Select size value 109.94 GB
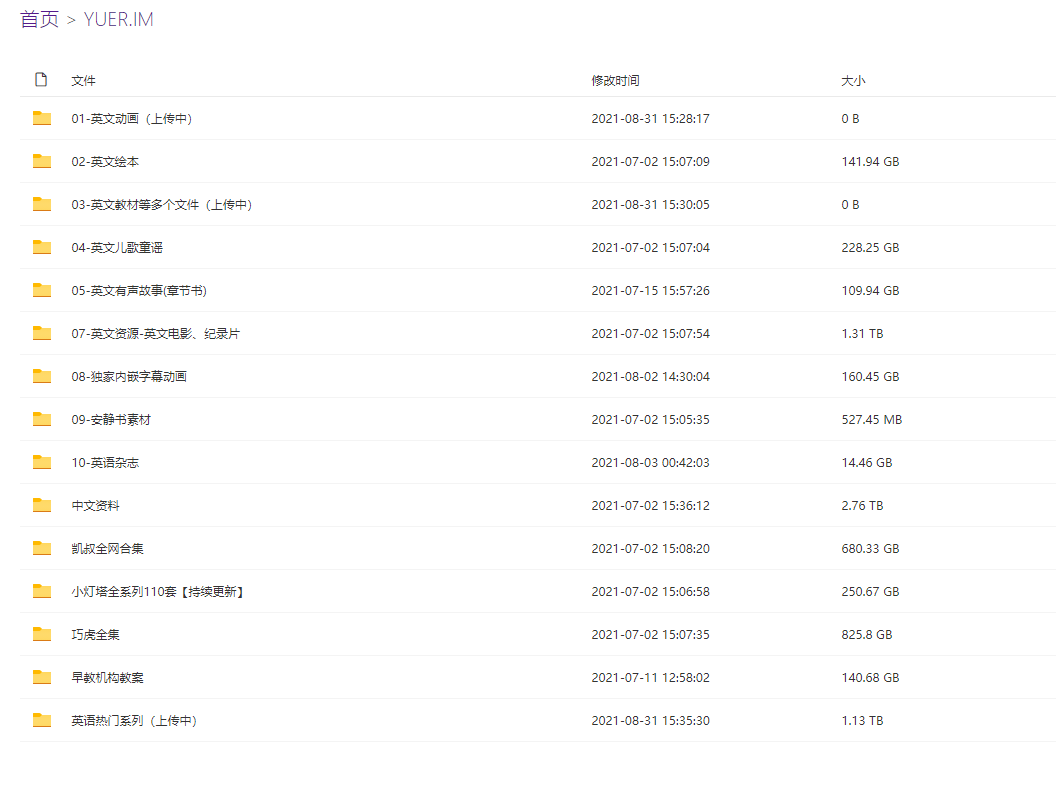This screenshot has height=804, width=1062. click(x=870, y=291)
